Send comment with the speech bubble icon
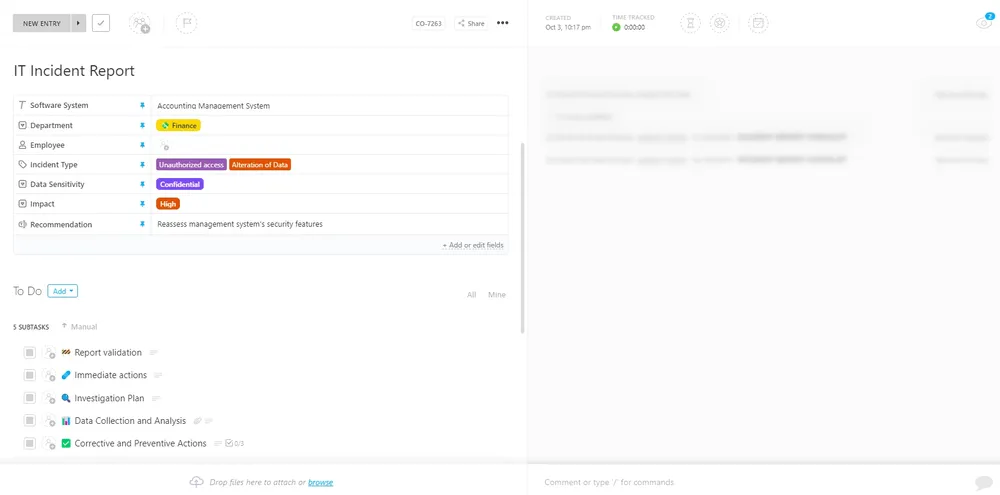Image resolution: width=1000 pixels, height=495 pixels. pyautogui.click(x=984, y=482)
